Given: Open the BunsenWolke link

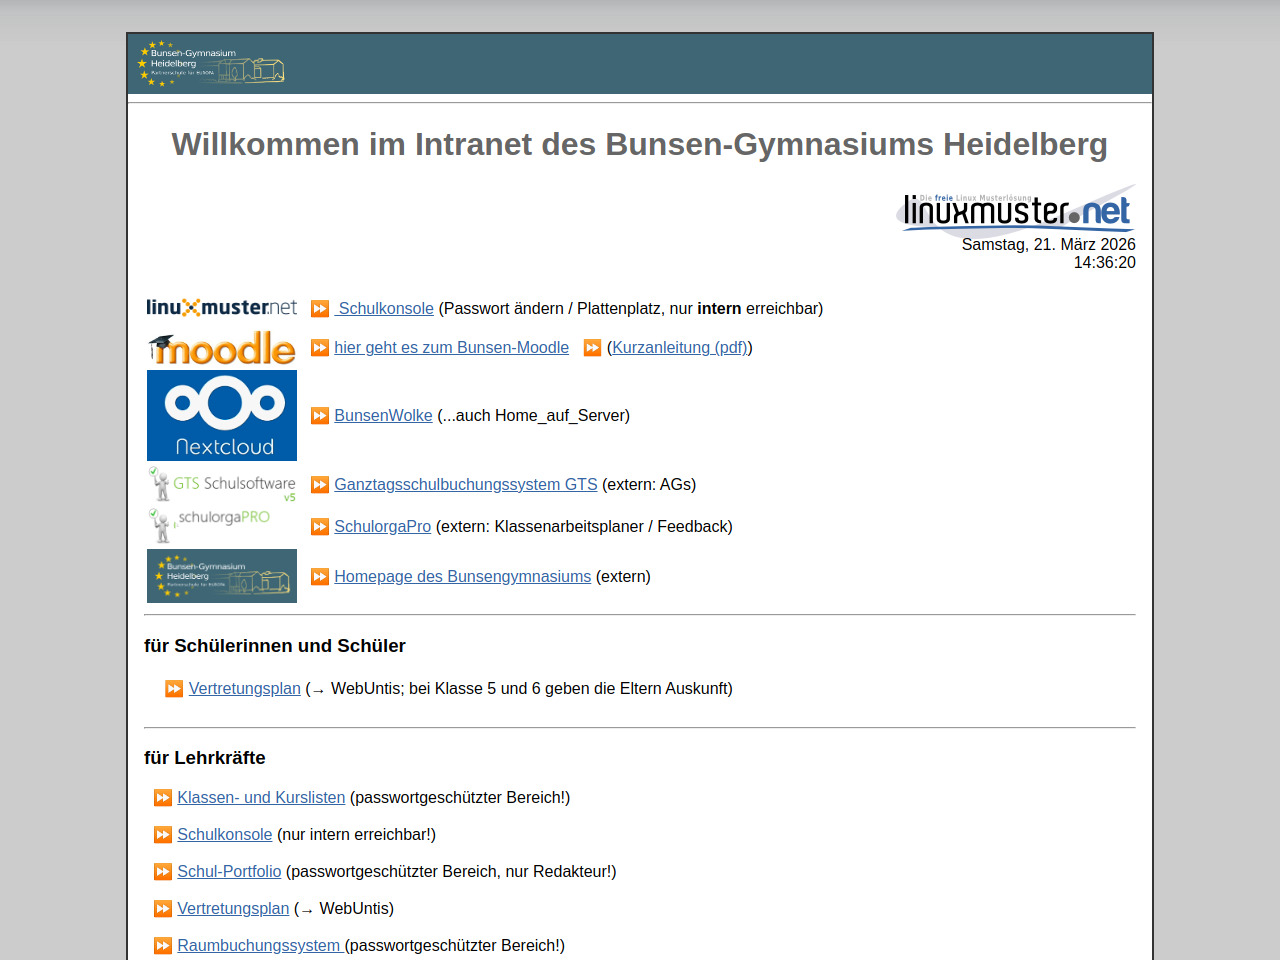Looking at the screenshot, I should [x=383, y=416].
